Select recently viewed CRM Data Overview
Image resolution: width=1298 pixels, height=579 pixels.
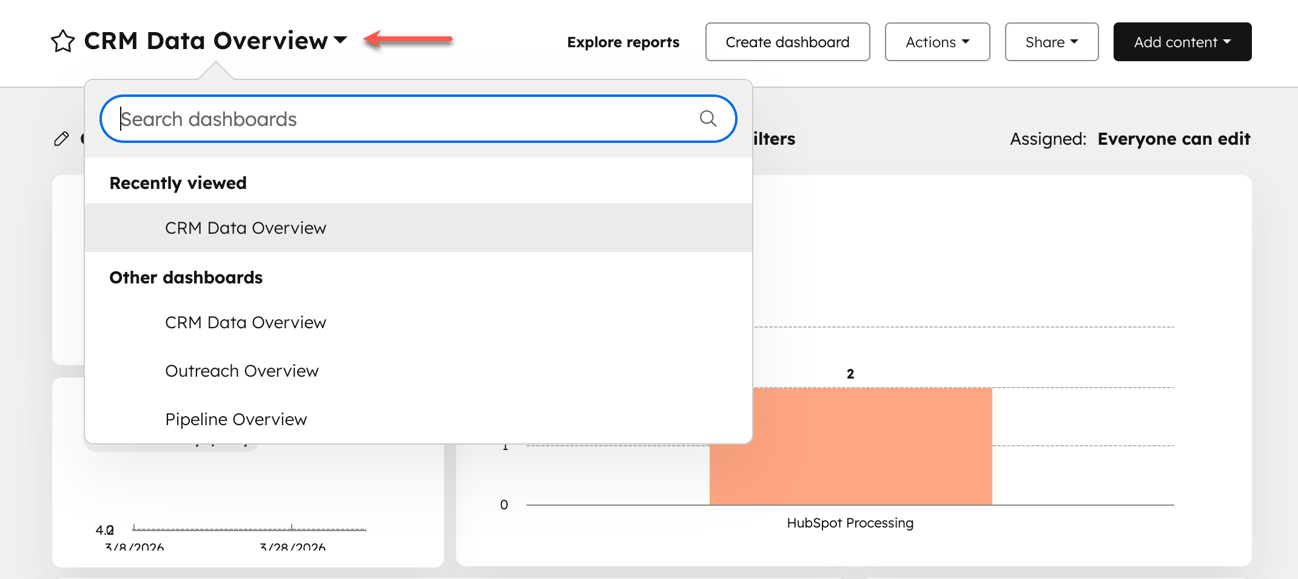(x=418, y=228)
